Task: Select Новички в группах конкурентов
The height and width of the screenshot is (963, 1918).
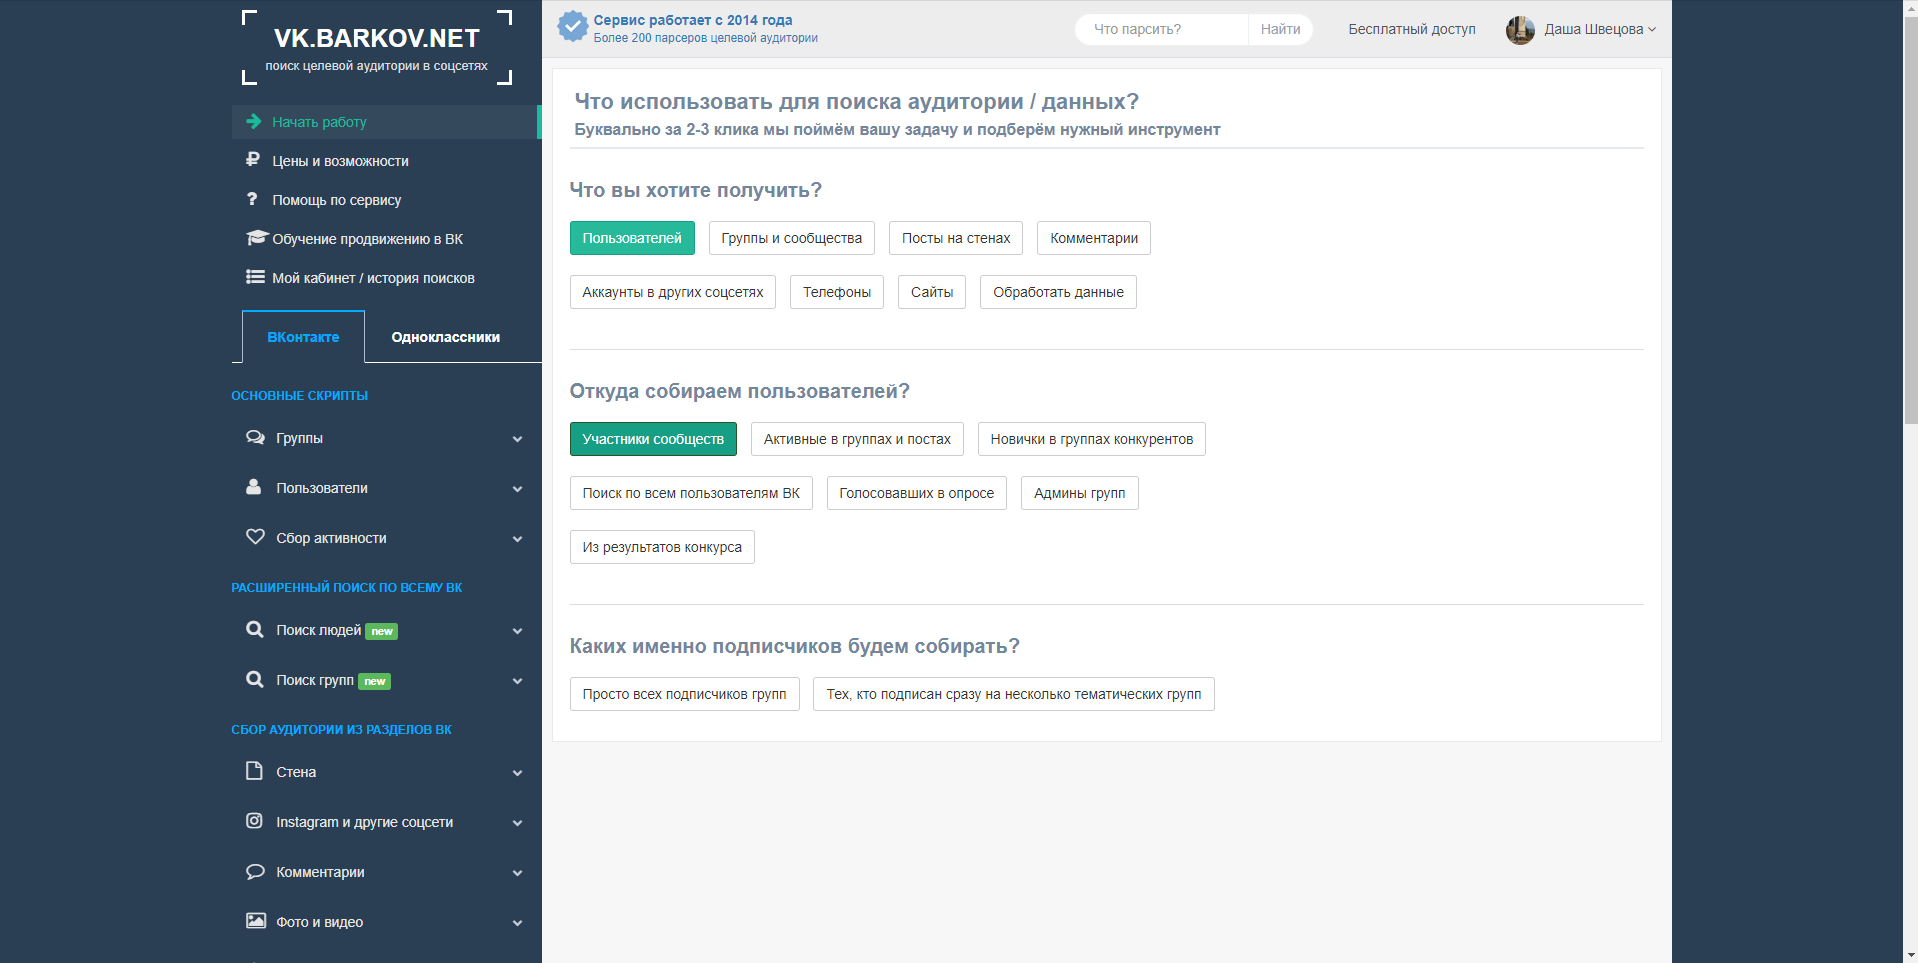Action: point(1092,439)
